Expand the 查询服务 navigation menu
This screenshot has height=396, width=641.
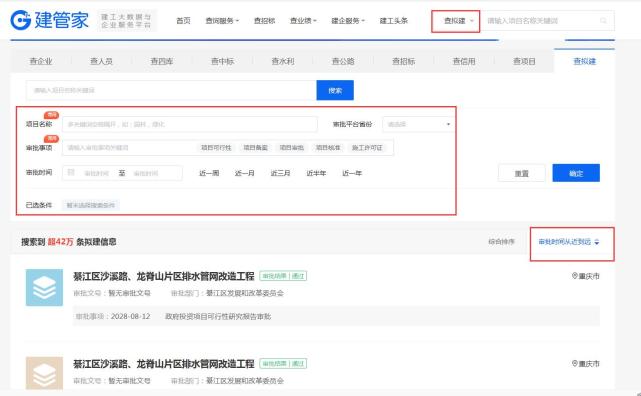(222, 20)
